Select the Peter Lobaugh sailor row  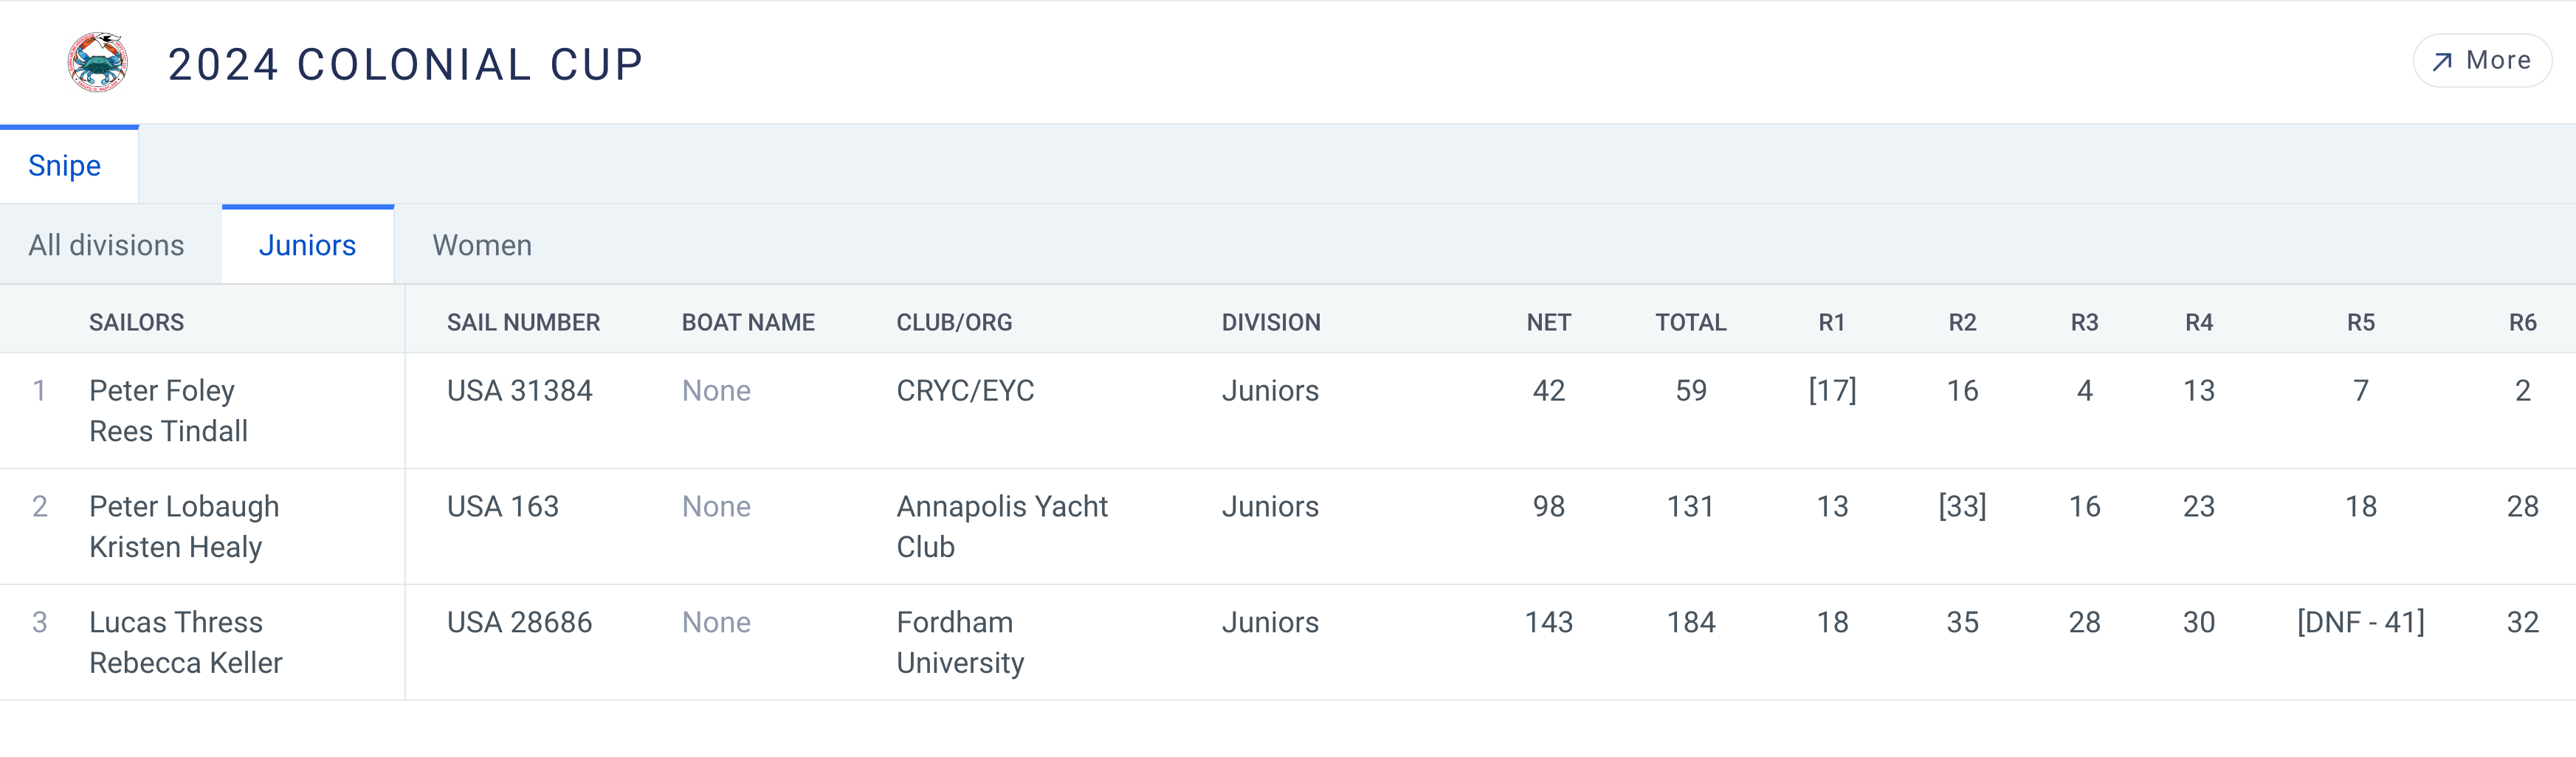tap(184, 507)
